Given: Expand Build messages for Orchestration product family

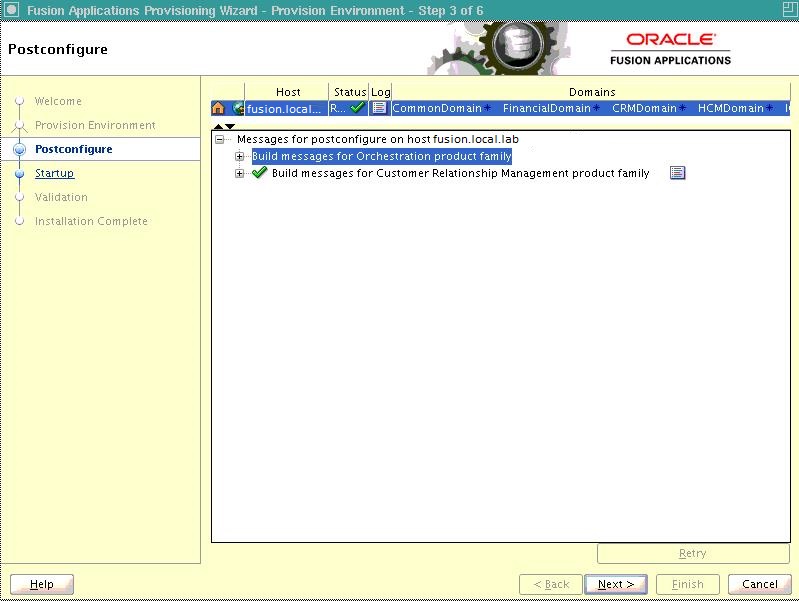Looking at the screenshot, I should (x=239, y=156).
